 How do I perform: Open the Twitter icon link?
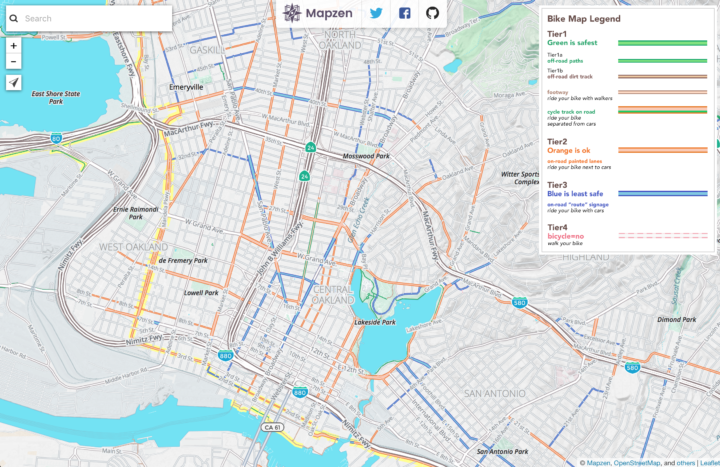pos(376,13)
